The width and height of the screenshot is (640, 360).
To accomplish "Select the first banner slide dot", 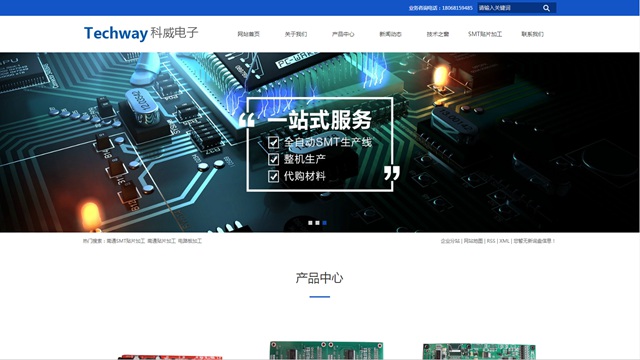I will click(x=310, y=223).
